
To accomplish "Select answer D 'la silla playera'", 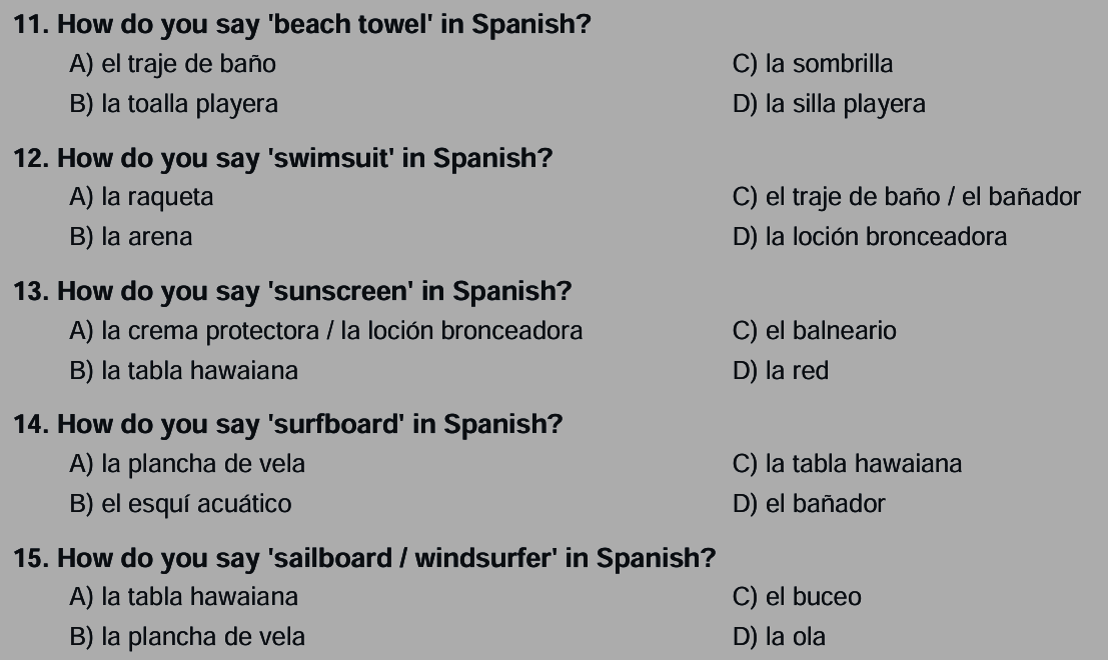I will [x=829, y=104].
